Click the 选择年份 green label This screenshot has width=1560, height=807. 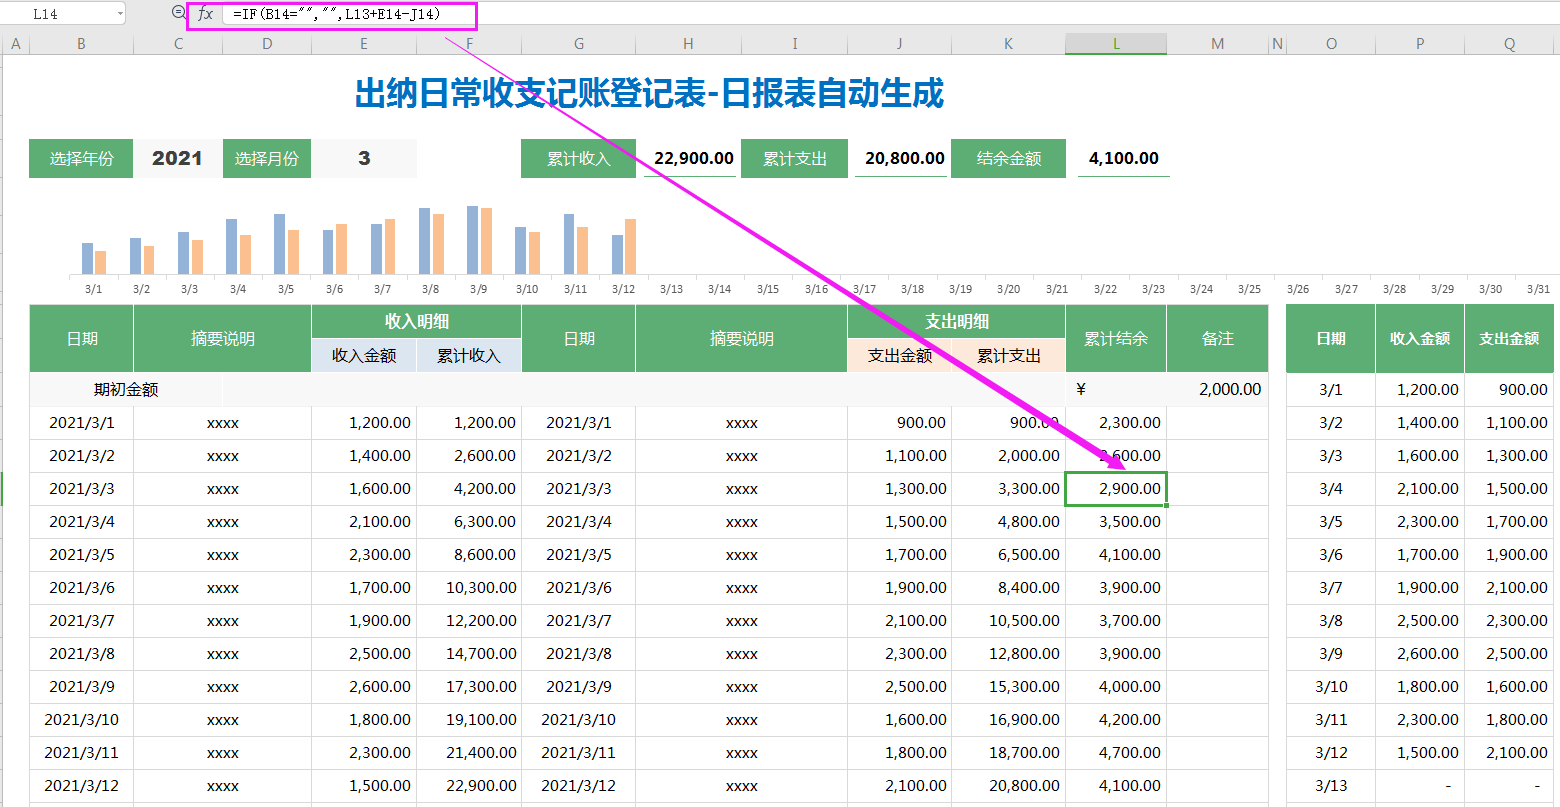pos(81,158)
